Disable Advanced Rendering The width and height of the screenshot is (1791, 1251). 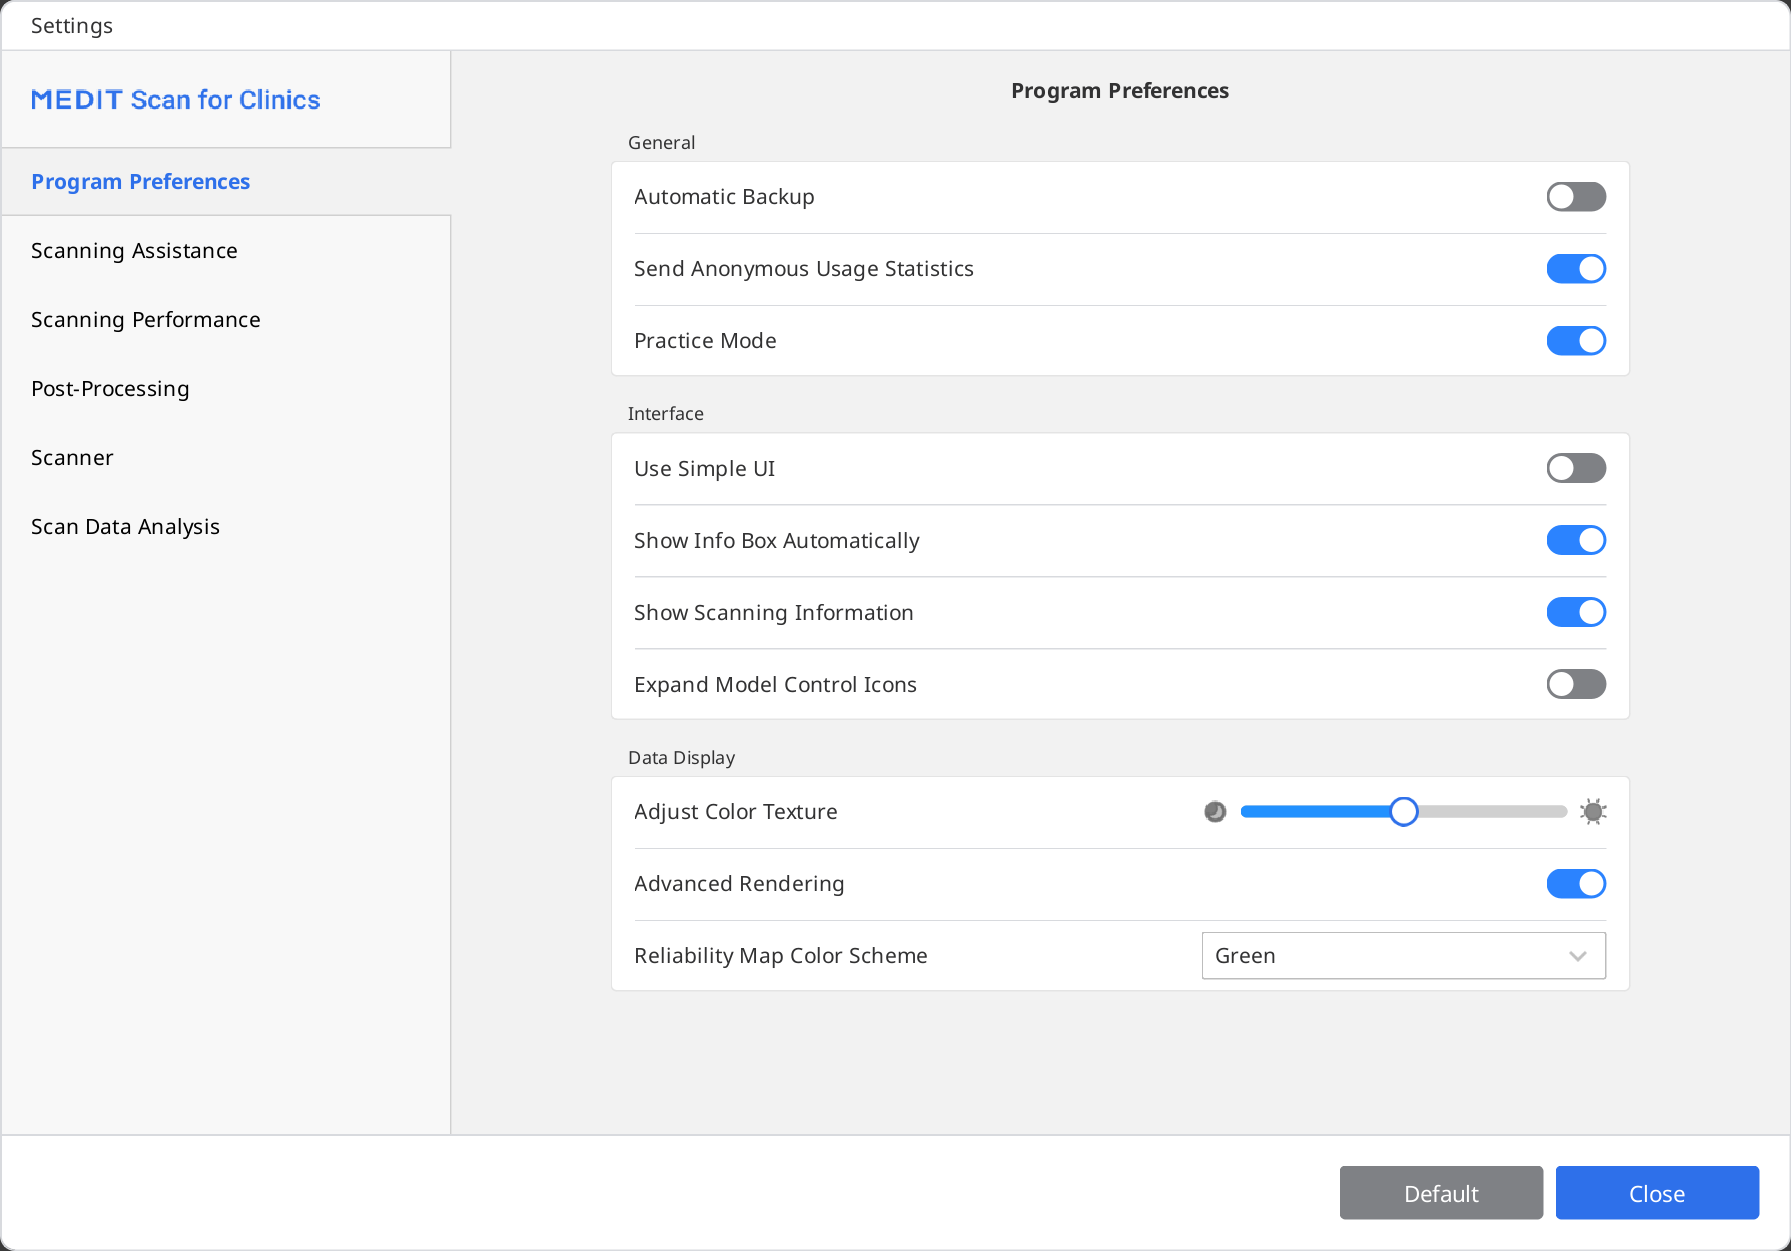click(x=1576, y=883)
